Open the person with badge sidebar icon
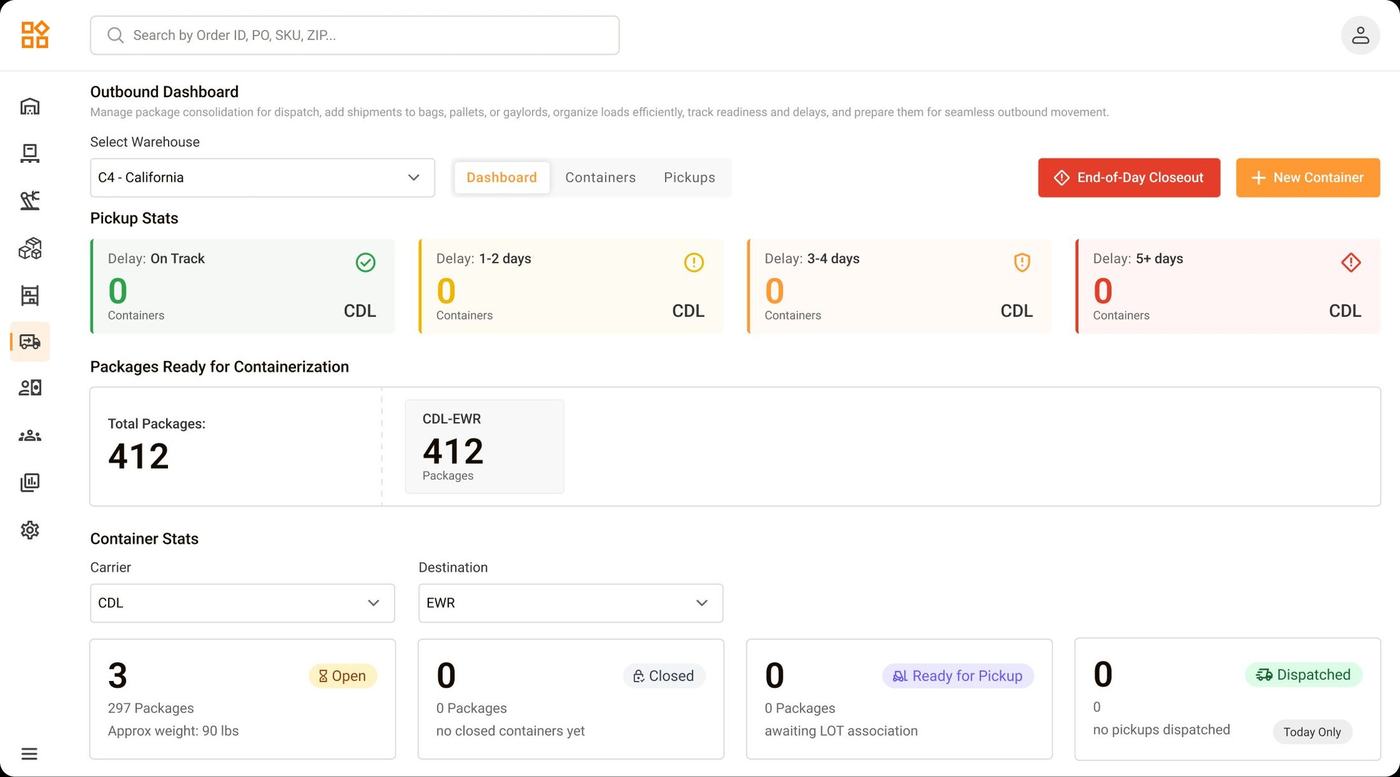Screen dimensions: 1400x777 point(30,388)
